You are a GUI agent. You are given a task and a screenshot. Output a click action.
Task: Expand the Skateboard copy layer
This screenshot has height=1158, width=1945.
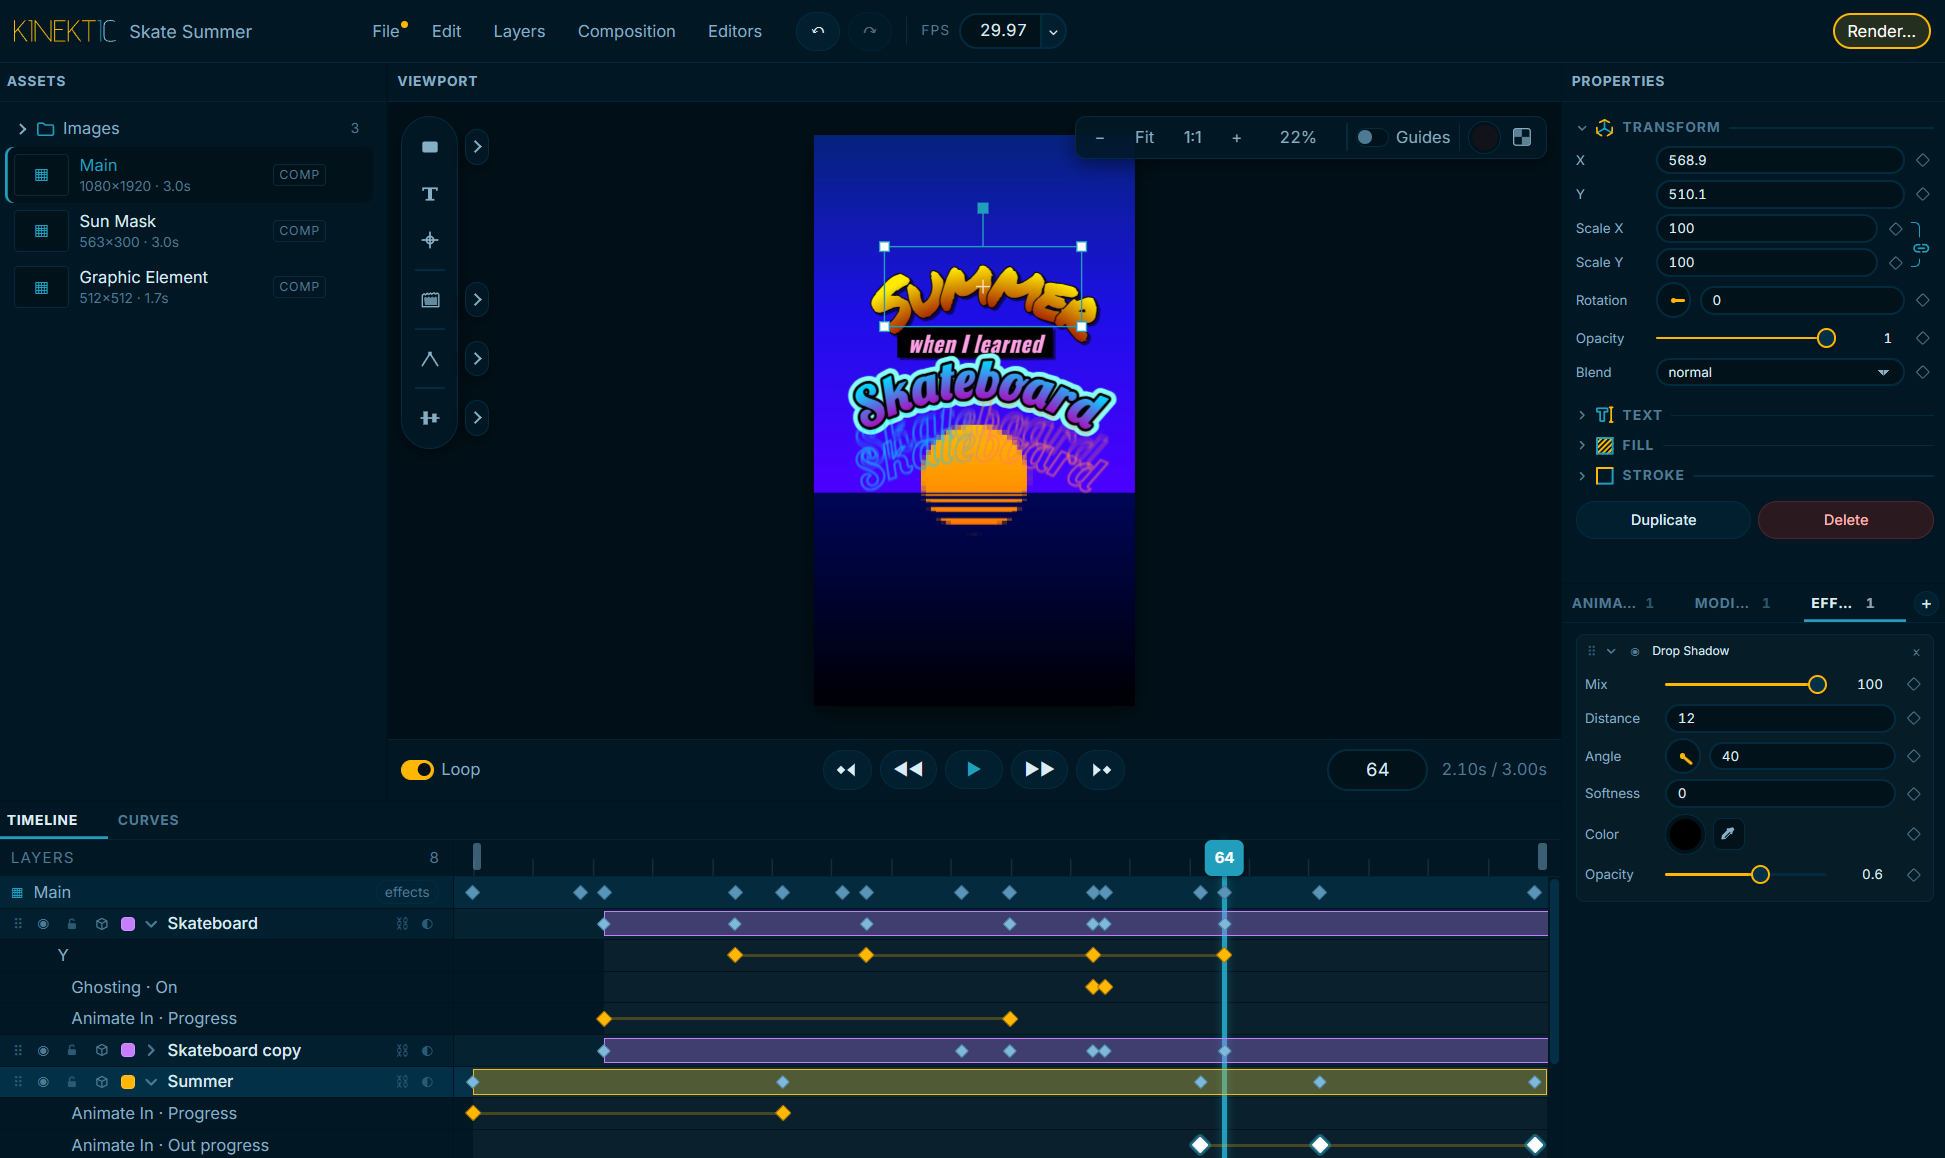(151, 1050)
